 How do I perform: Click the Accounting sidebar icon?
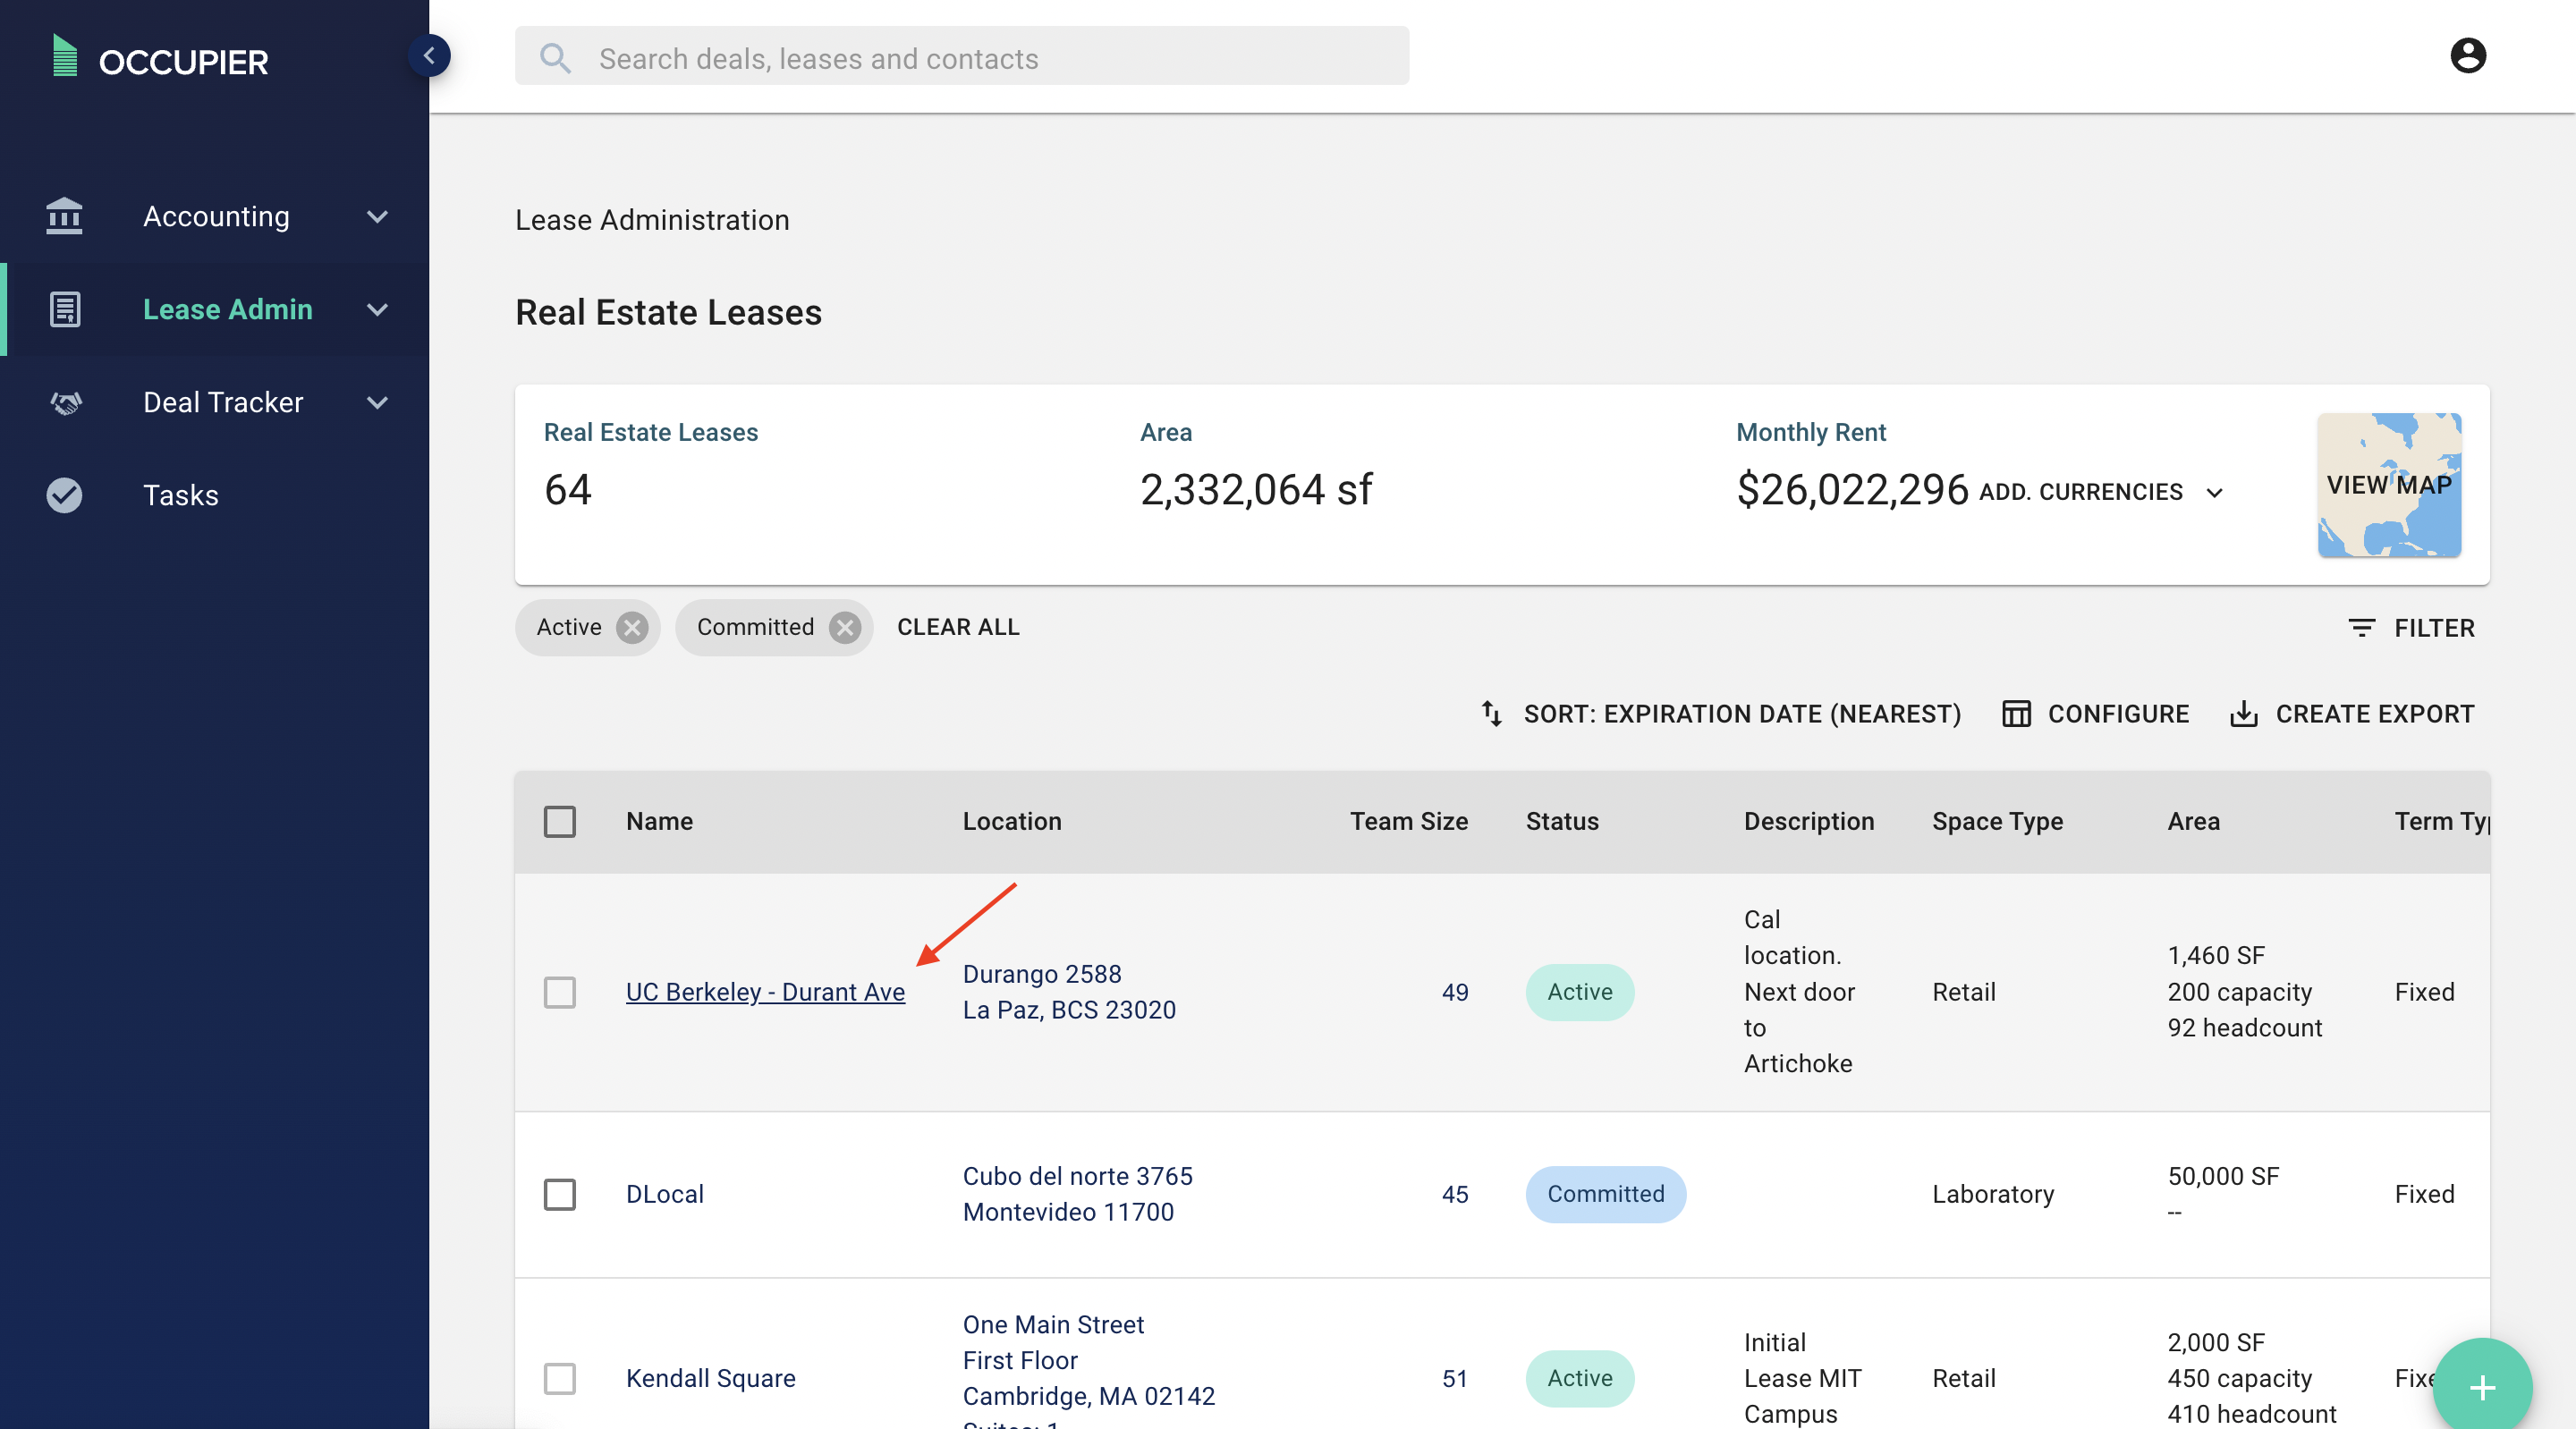coord(64,216)
